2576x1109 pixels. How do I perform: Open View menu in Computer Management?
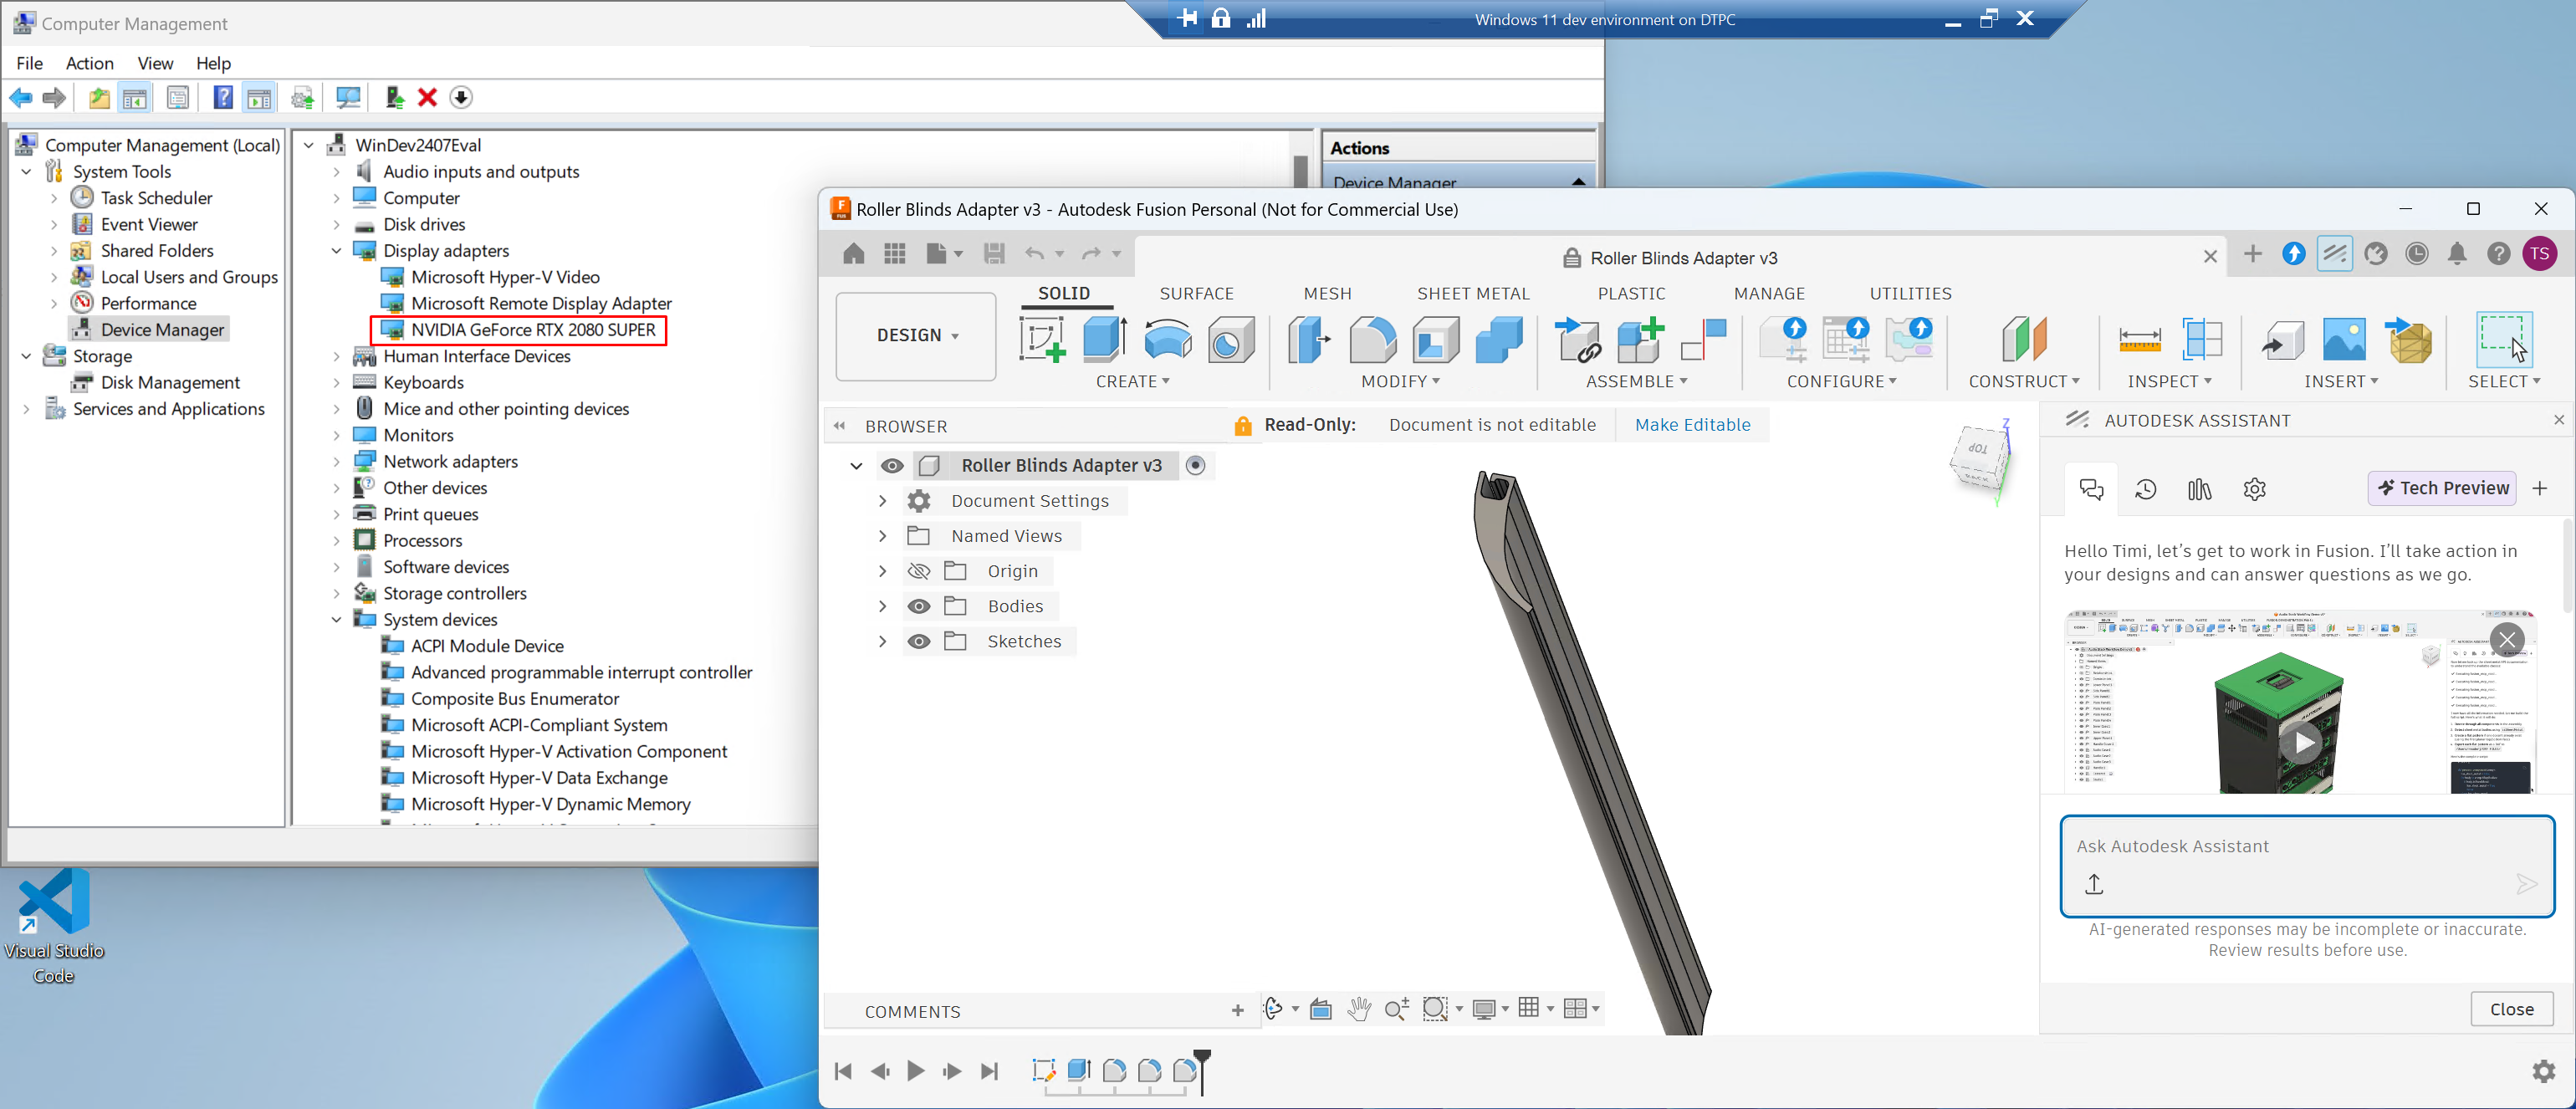point(155,63)
